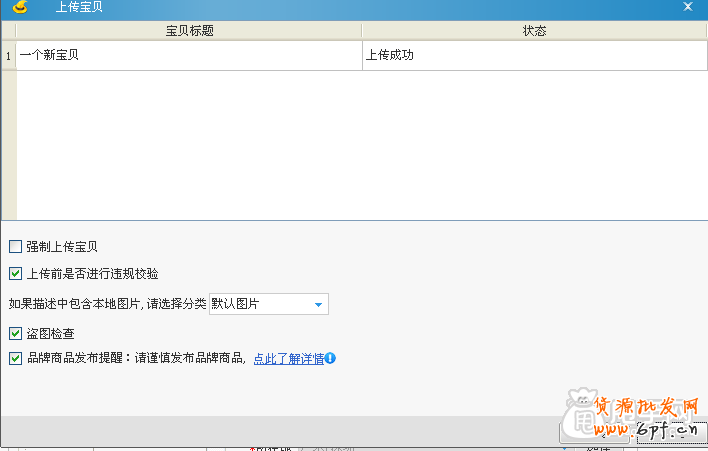
Task: Click the blank corner header above row numbers
Action: tap(9, 31)
